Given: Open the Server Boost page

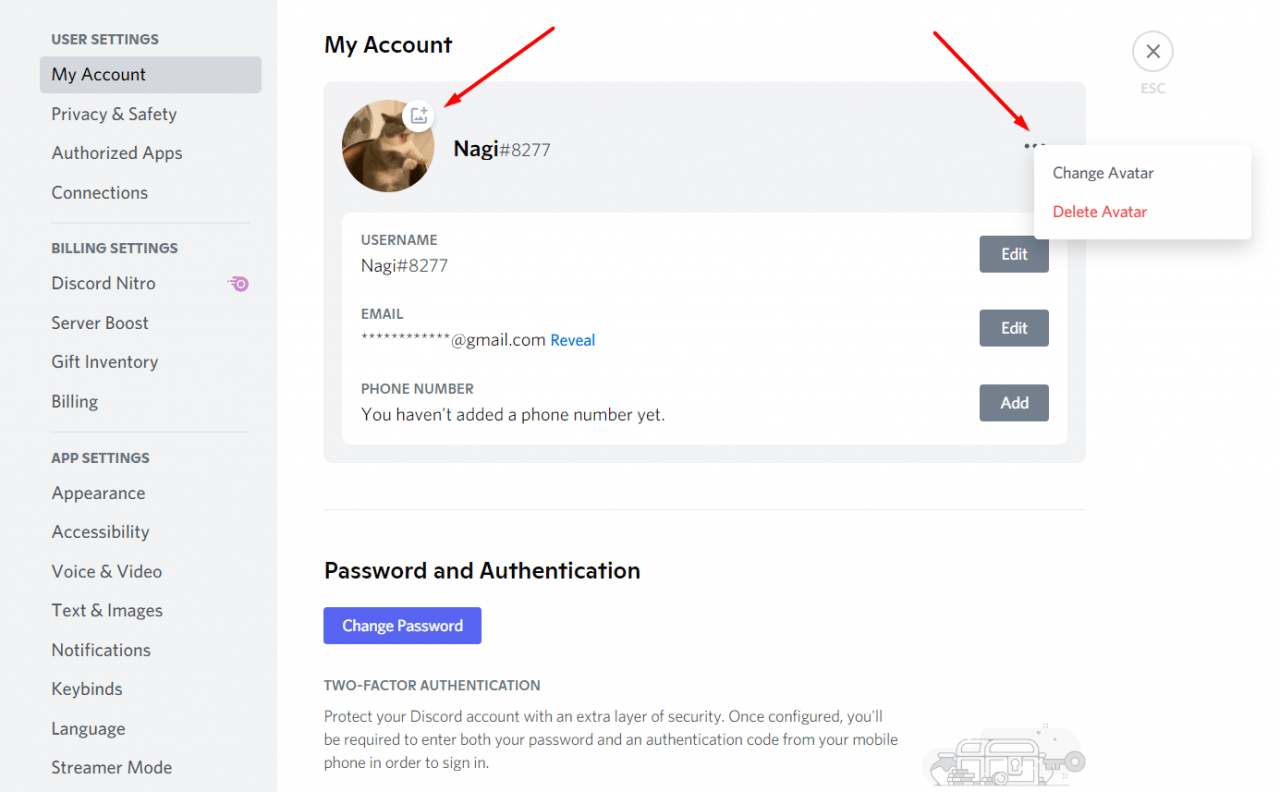Looking at the screenshot, I should pyautogui.click(x=99, y=323).
